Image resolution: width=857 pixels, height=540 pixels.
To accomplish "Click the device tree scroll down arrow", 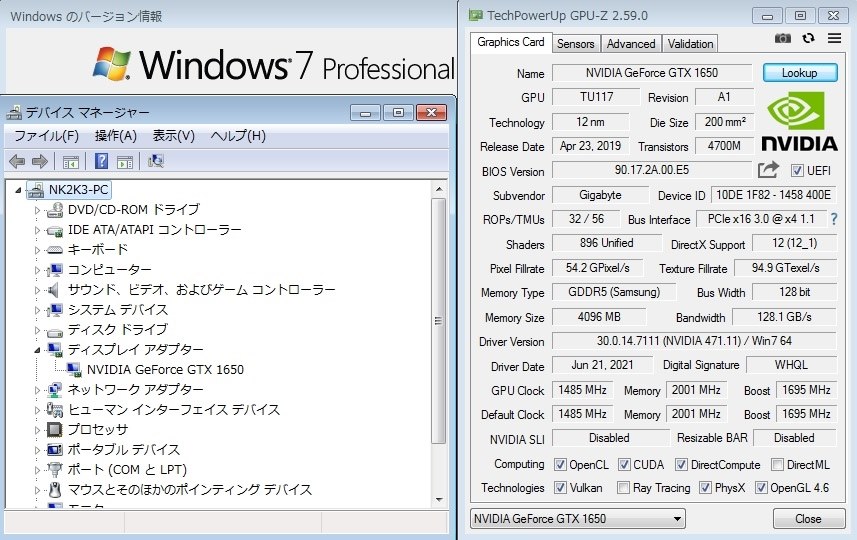I will coord(438,500).
